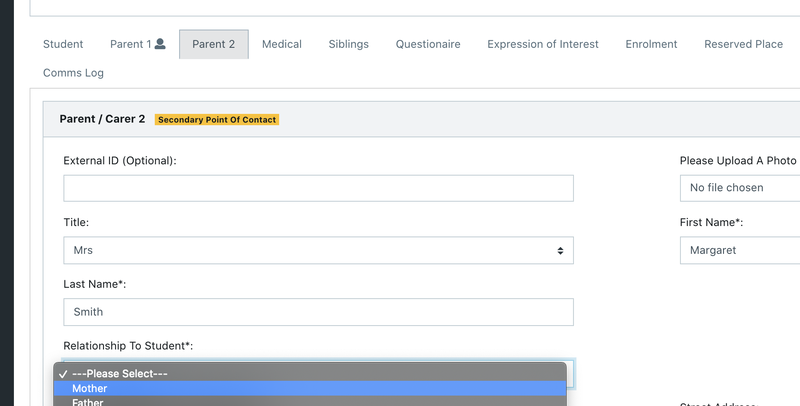800x406 pixels.
Task: Switch to the Student tab
Action: coord(63,44)
